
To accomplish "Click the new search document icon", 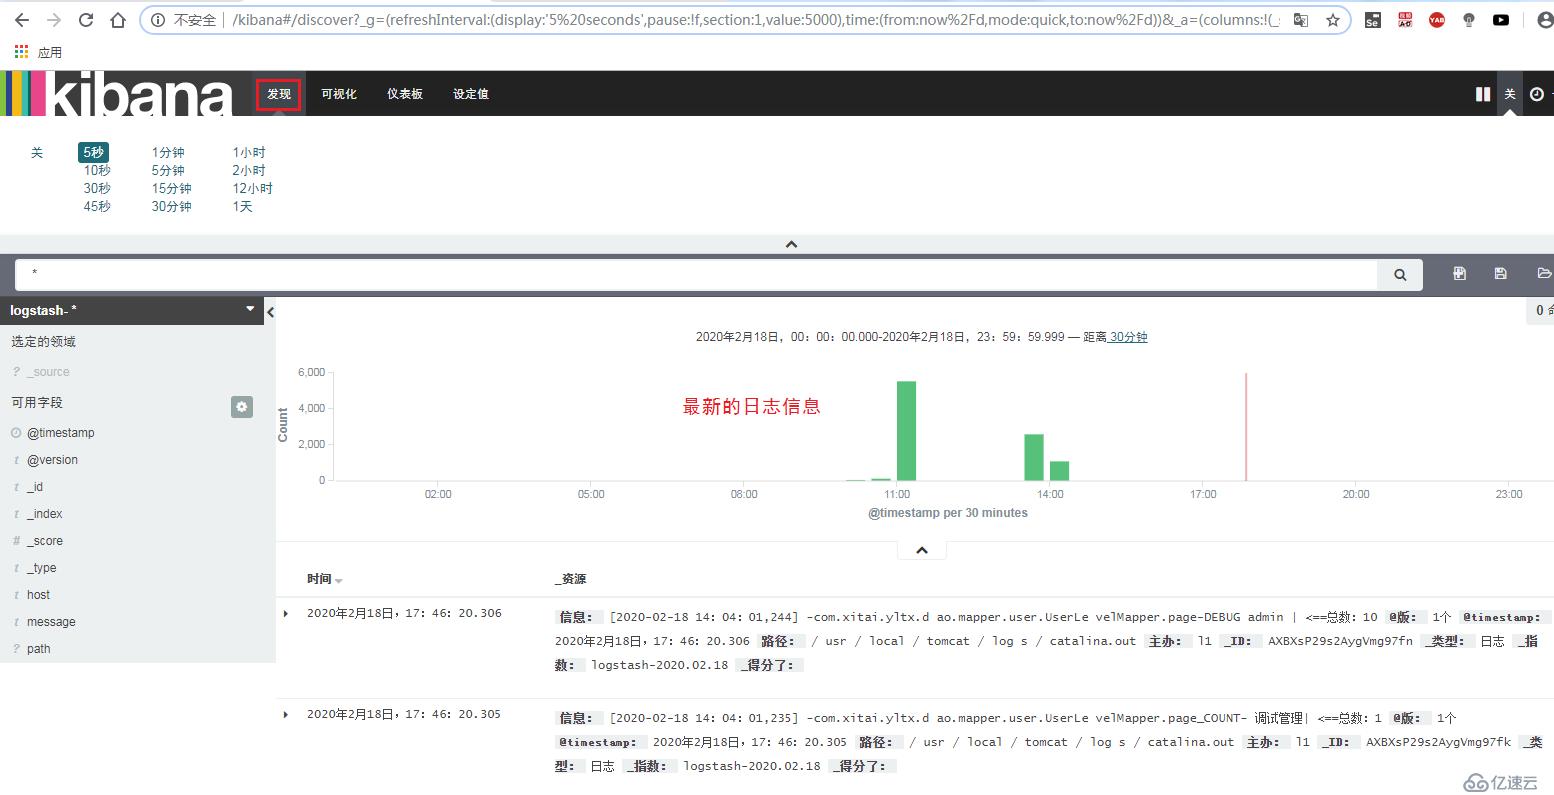I will pyautogui.click(x=1459, y=273).
